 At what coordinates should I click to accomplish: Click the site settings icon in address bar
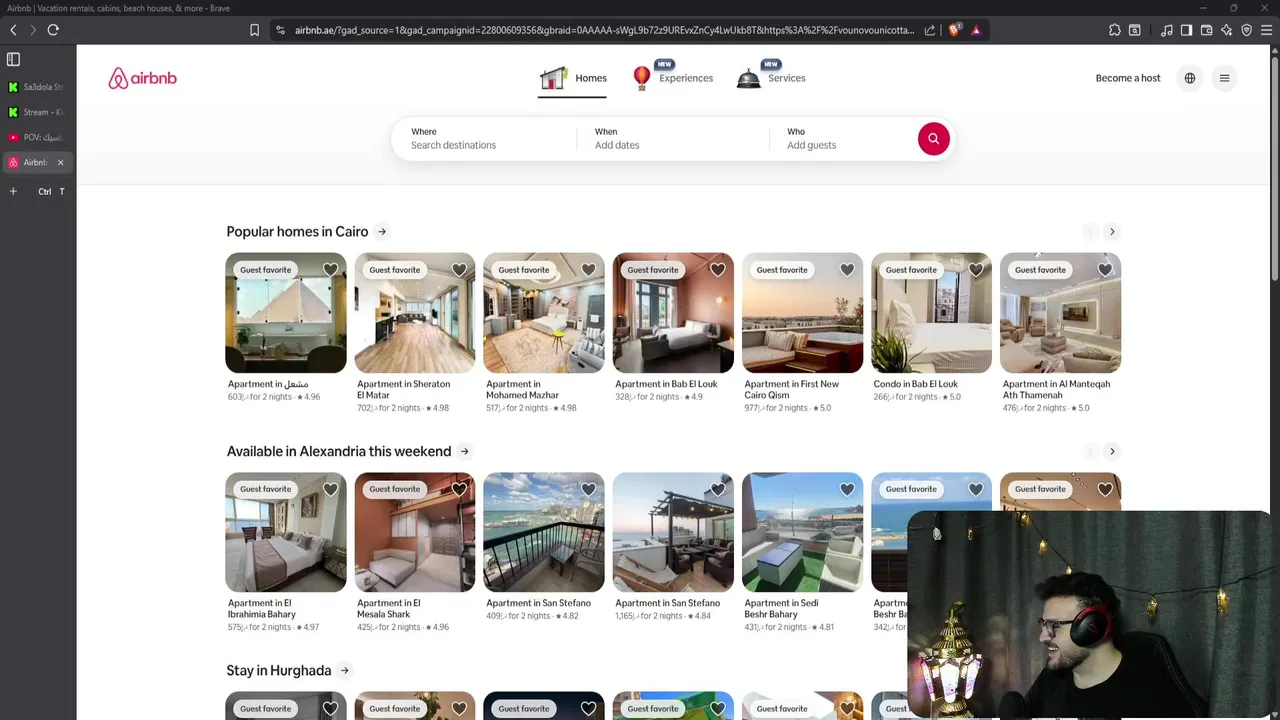pos(280,30)
